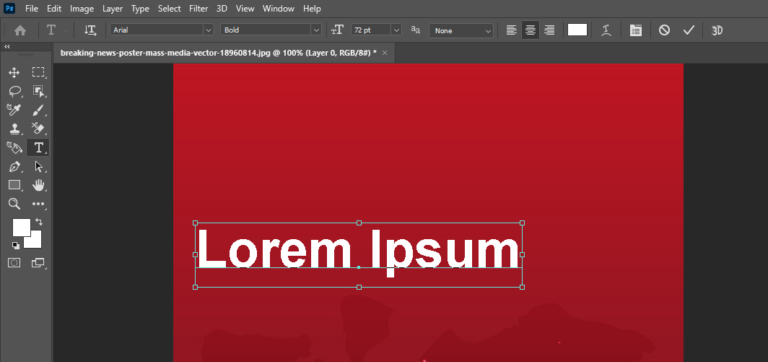The height and width of the screenshot is (362, 768).
Task: Close the breaking-news-poster document tab
Action: (x=384, y=52)
